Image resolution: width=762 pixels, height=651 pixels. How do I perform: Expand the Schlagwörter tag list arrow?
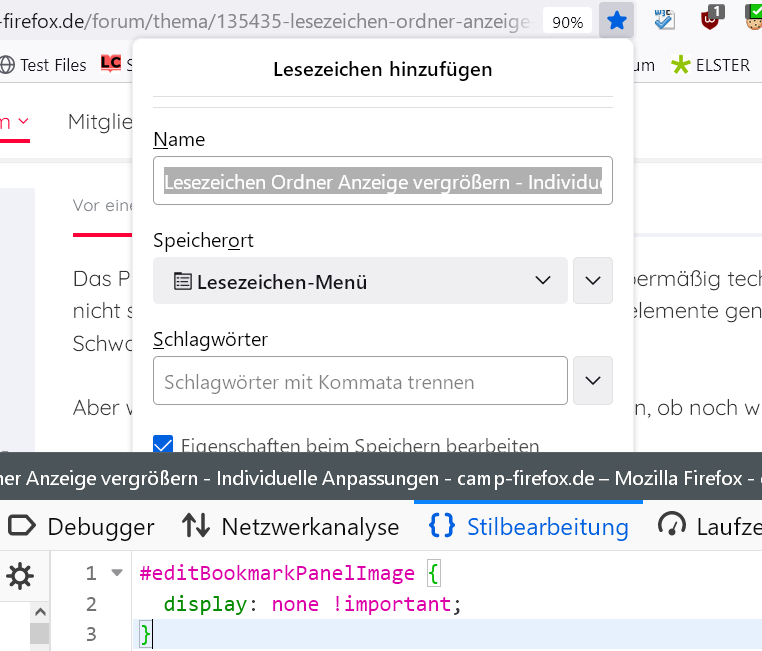(x=592, y=381)
